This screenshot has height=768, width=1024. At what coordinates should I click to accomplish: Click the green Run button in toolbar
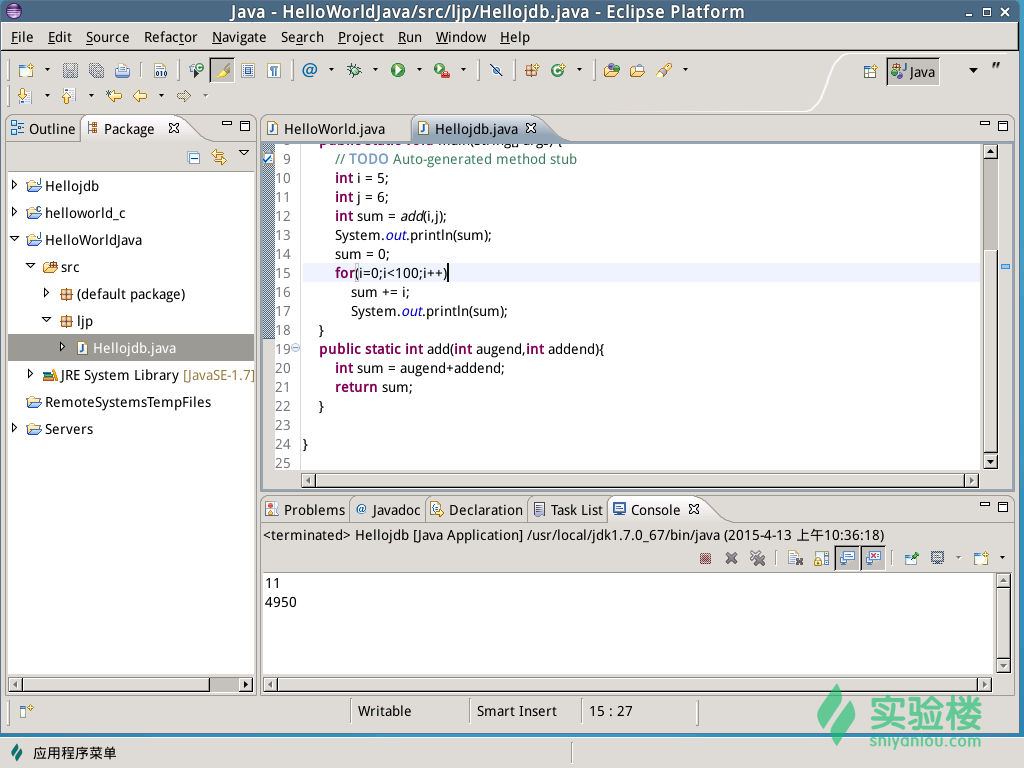pyautogui.click(x=398, y=70)
